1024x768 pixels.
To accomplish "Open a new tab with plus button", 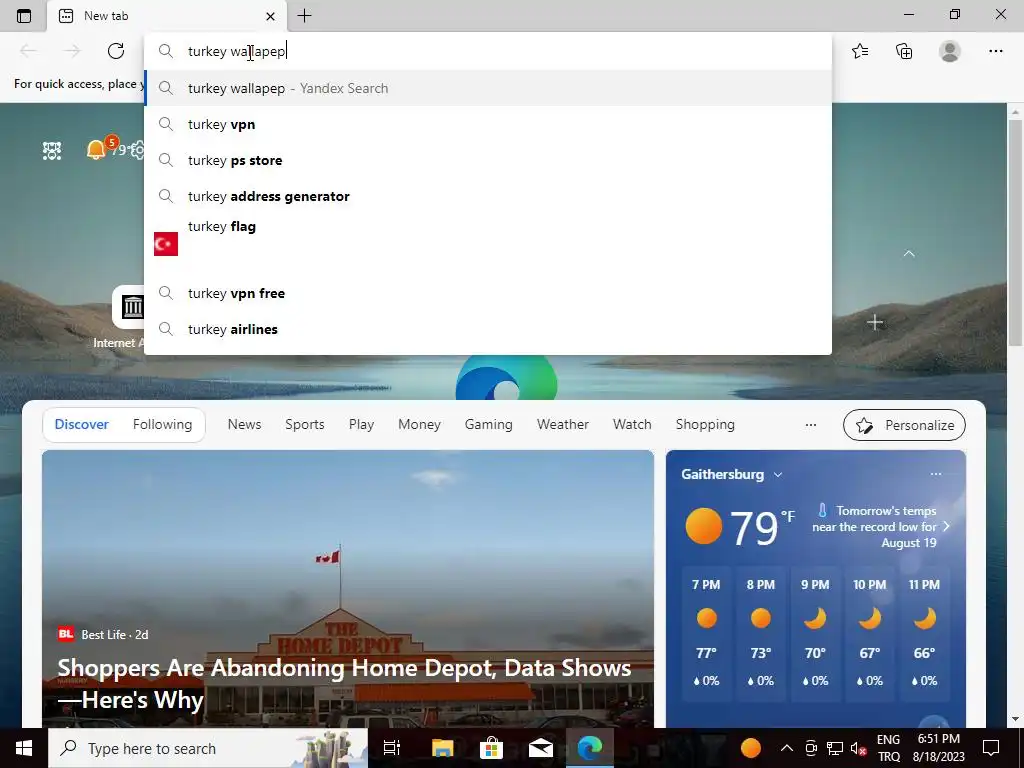I will 304,16.
